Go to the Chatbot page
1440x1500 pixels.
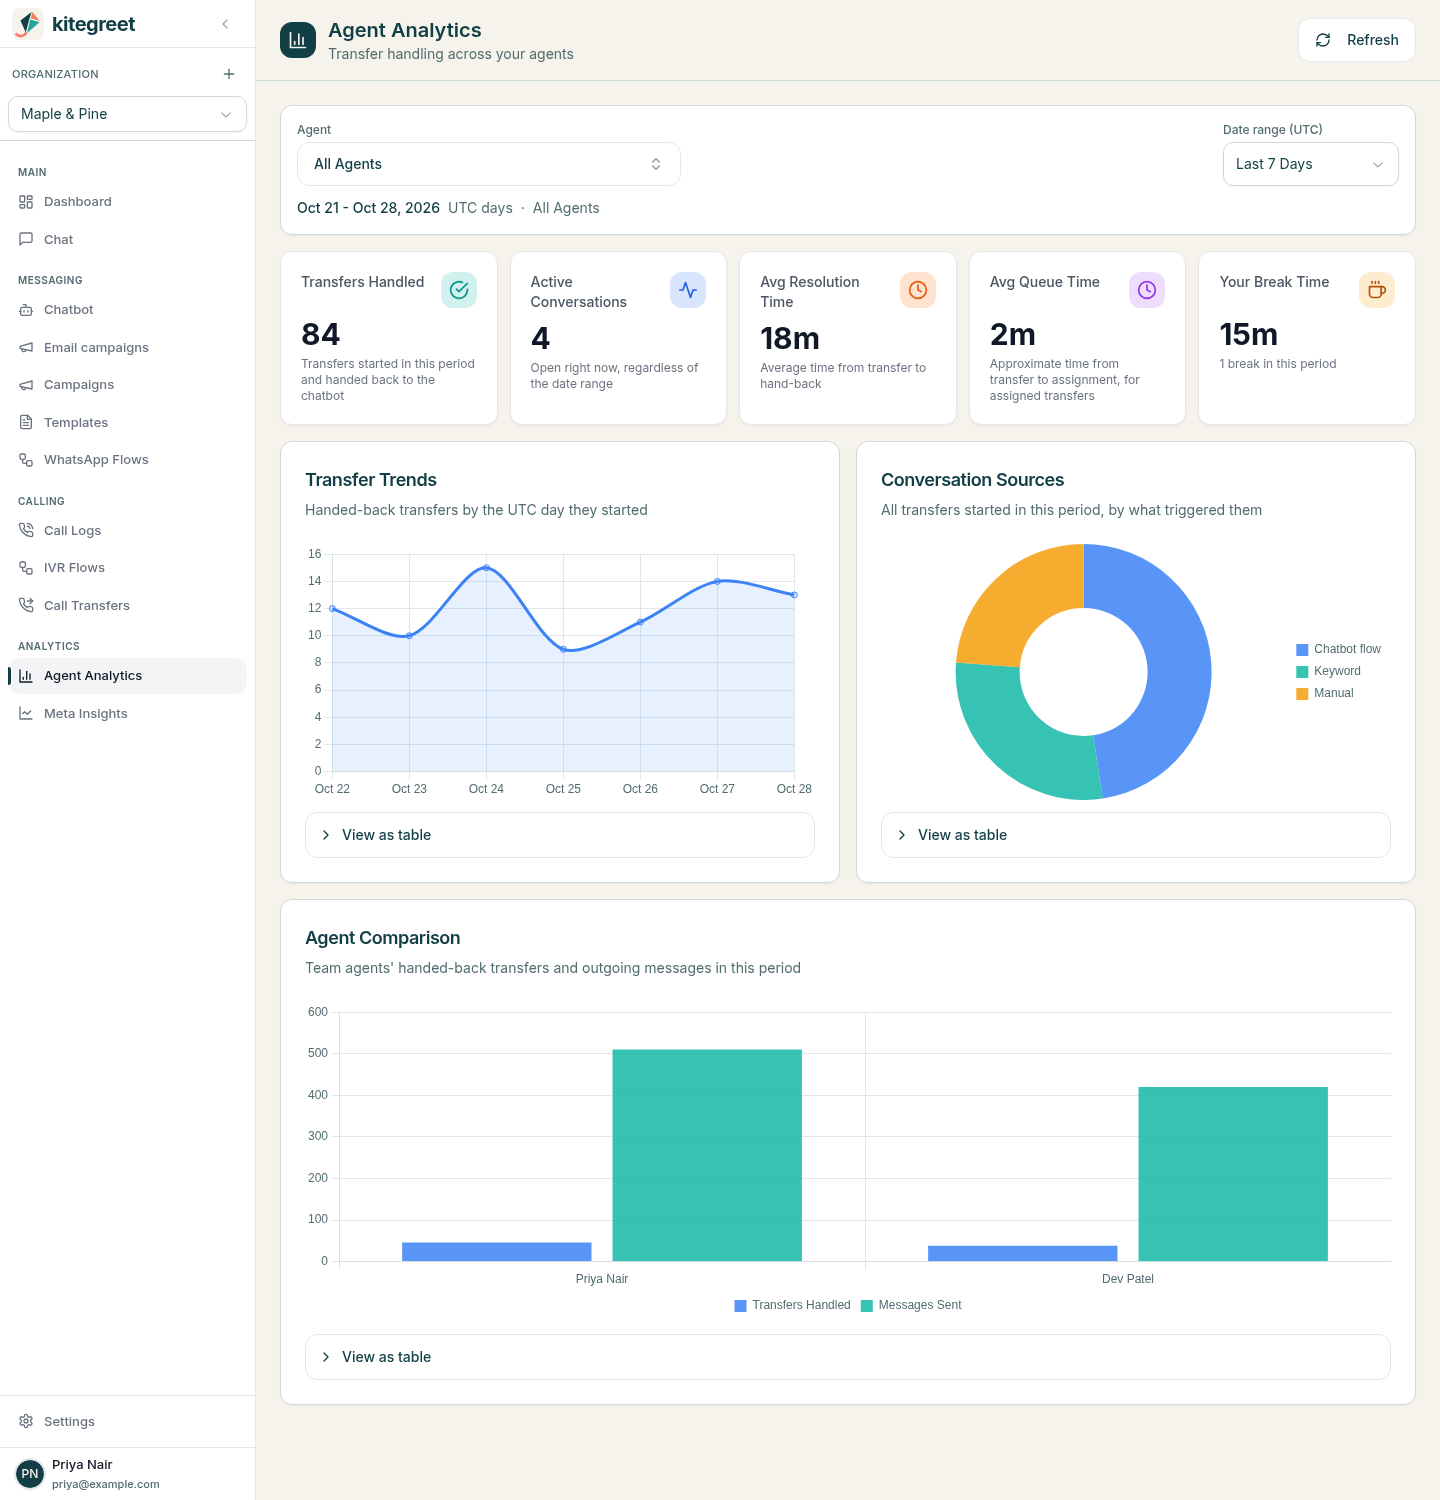click(127, 310)
